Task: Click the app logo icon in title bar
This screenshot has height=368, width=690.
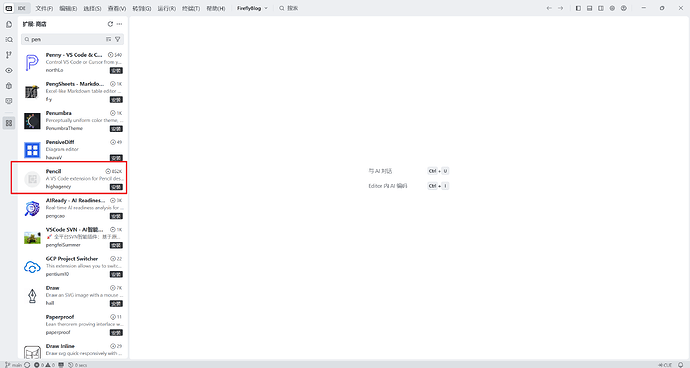Action: tap(9, 8)
